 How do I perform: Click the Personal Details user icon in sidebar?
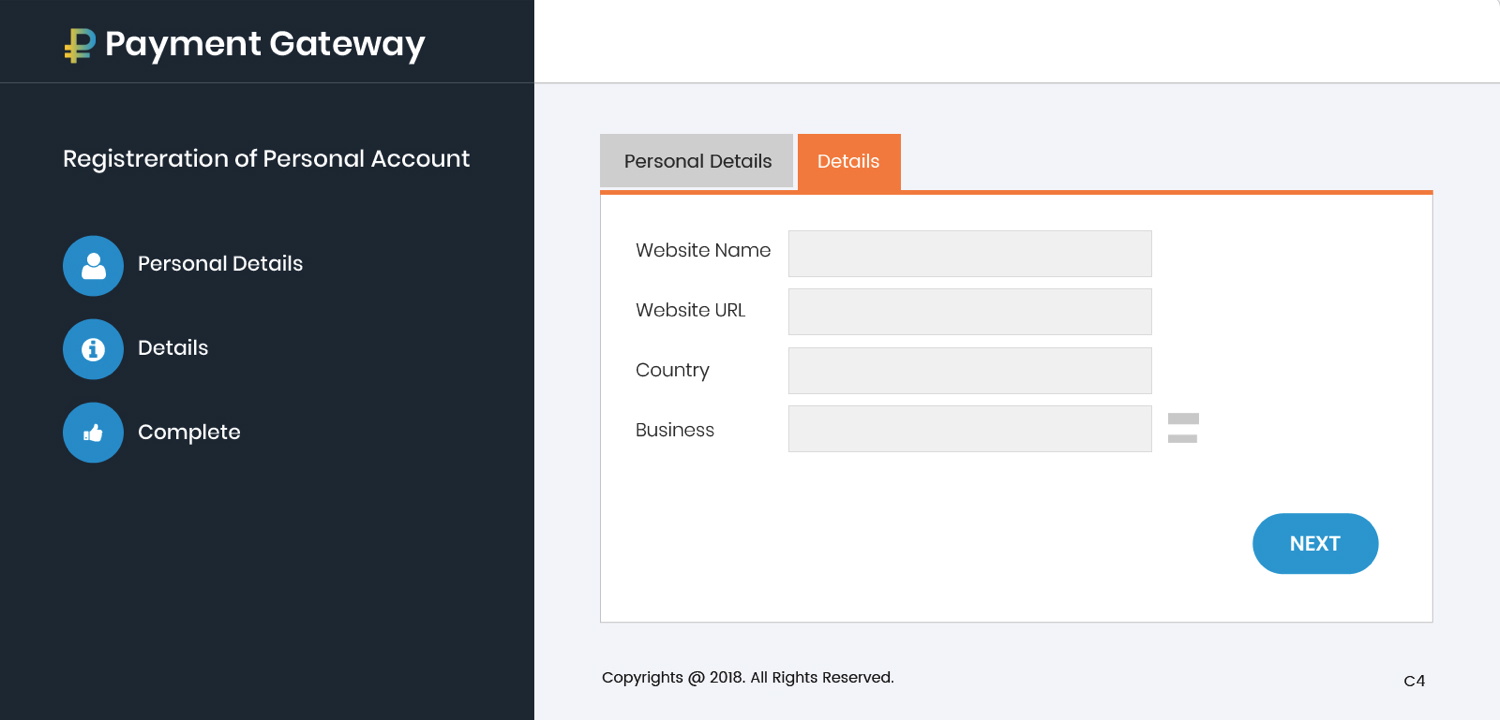93,265
